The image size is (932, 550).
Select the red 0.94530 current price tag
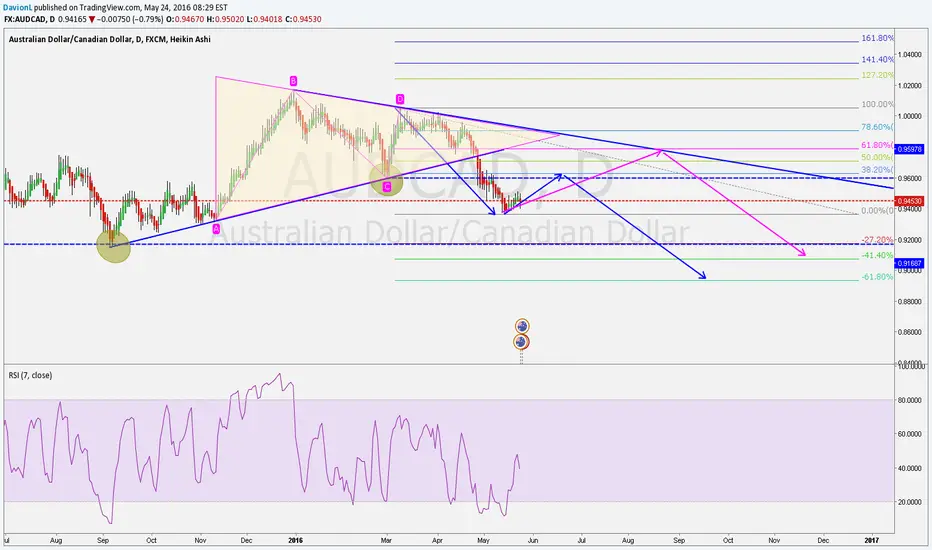coord(909,202)
